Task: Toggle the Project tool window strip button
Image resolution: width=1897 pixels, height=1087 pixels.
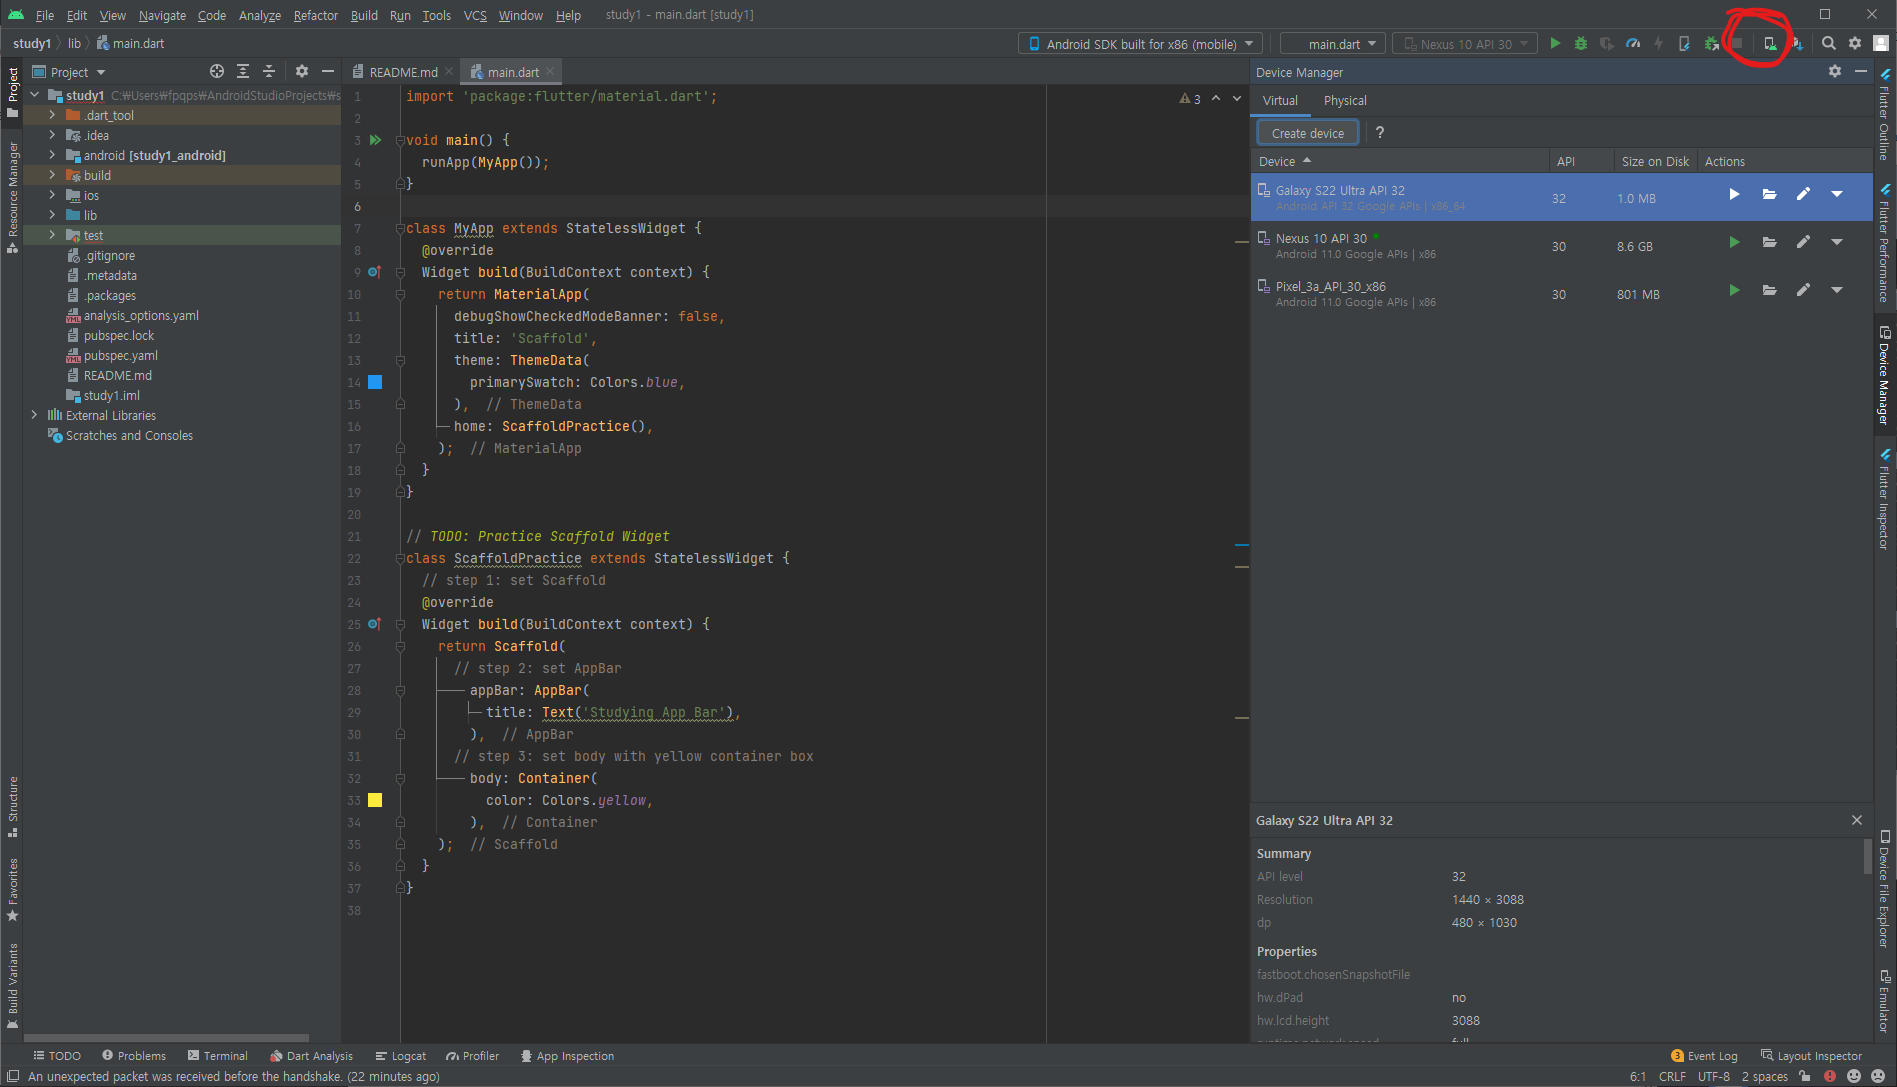Action: pyautogui.click(x=12, y=93)
